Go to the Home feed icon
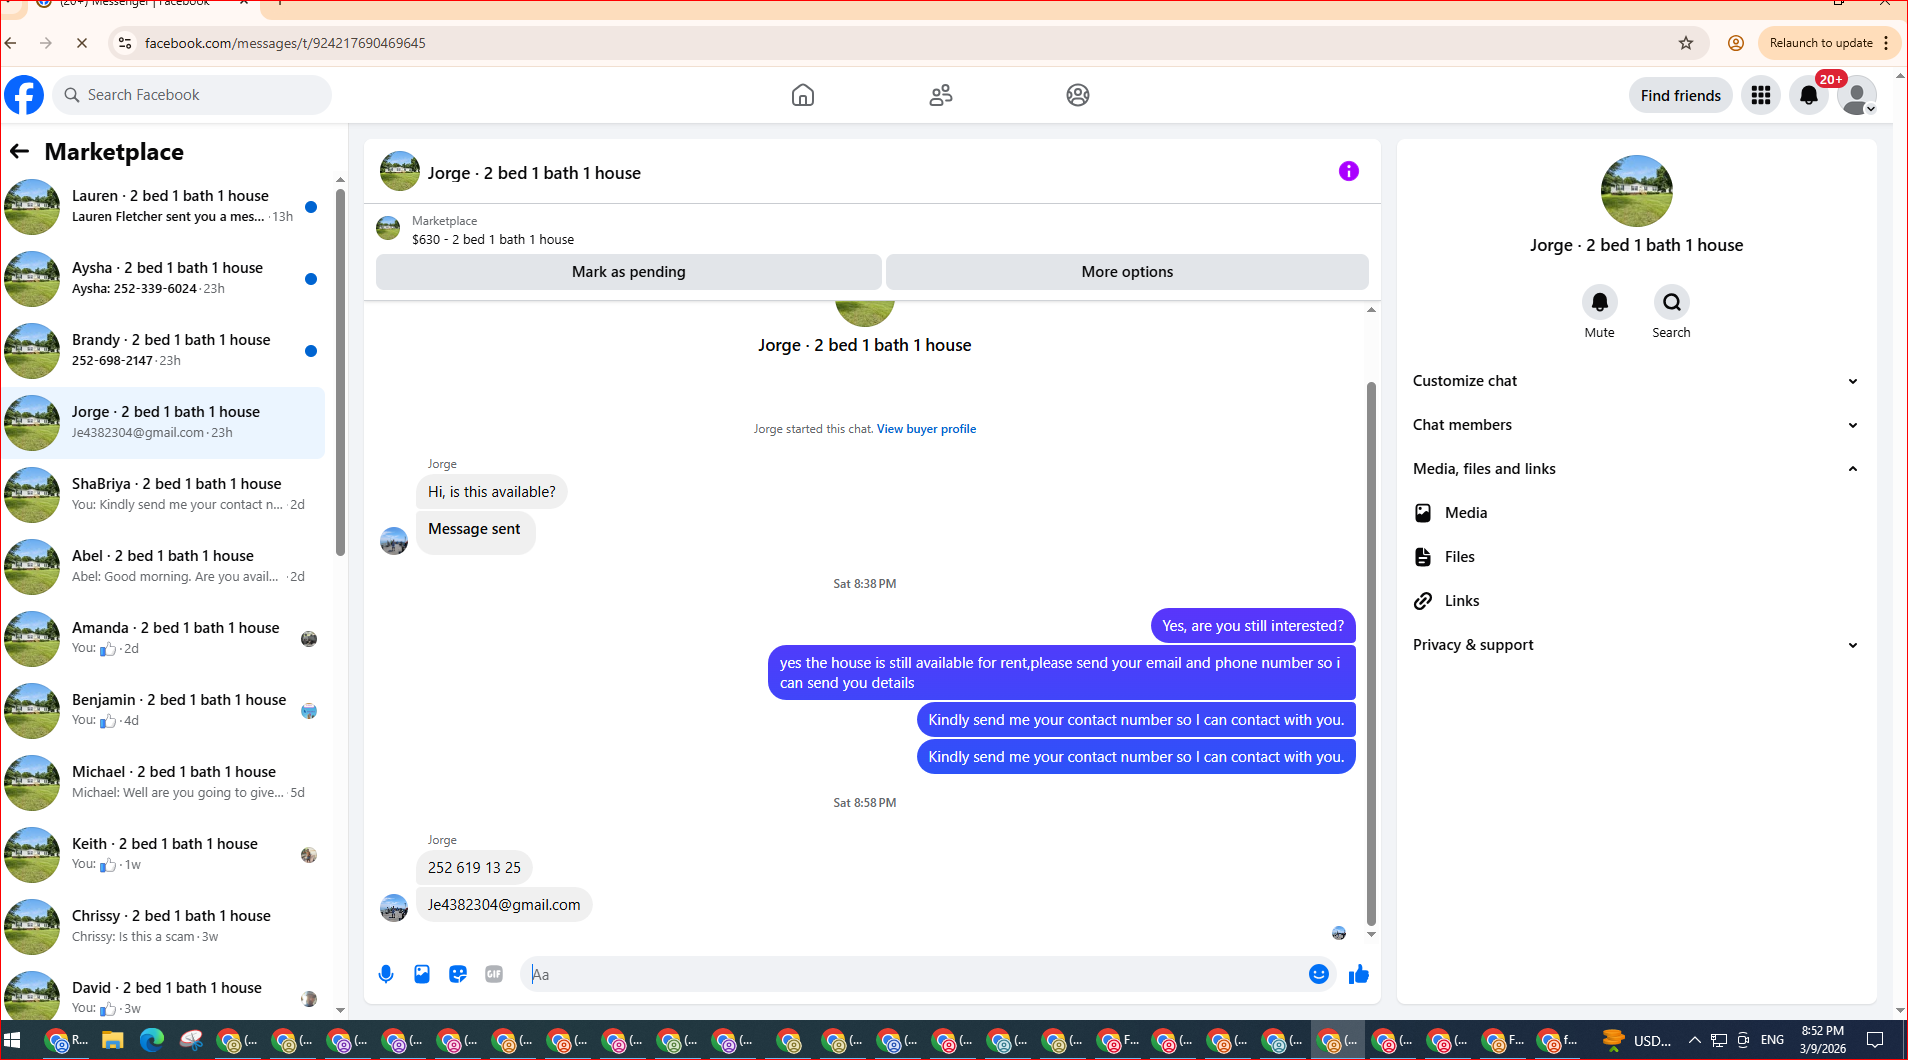The width and height of the screenshot is (1908, 1060). (x=803, y=95)
